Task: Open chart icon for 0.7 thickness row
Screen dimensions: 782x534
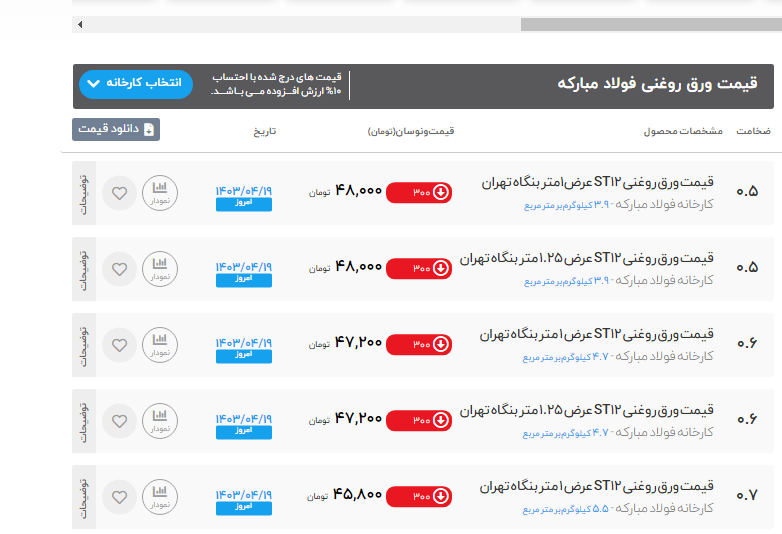Action: tap(159, 496)
